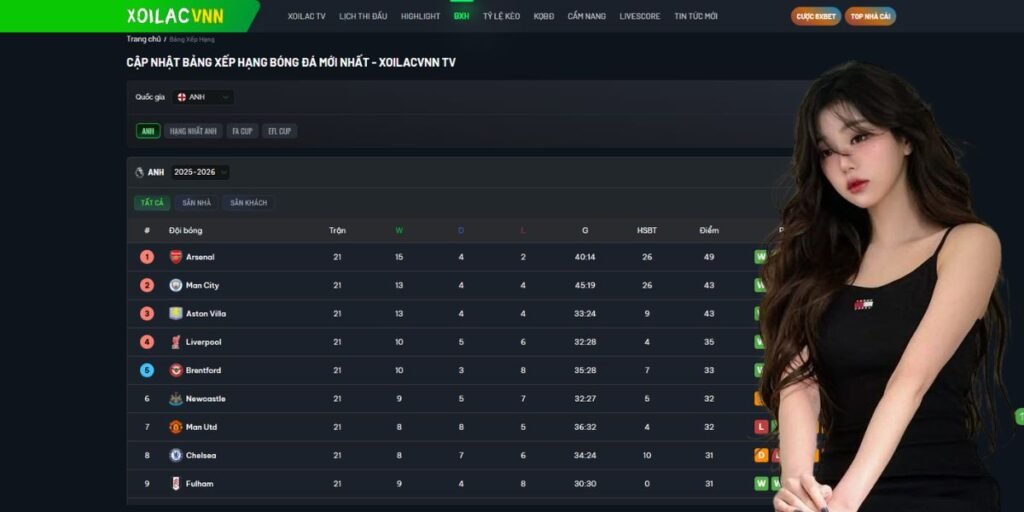Screen dimensions: 1024x512
Task: Switch to the FA Cup tab
Action: point(242,131)
